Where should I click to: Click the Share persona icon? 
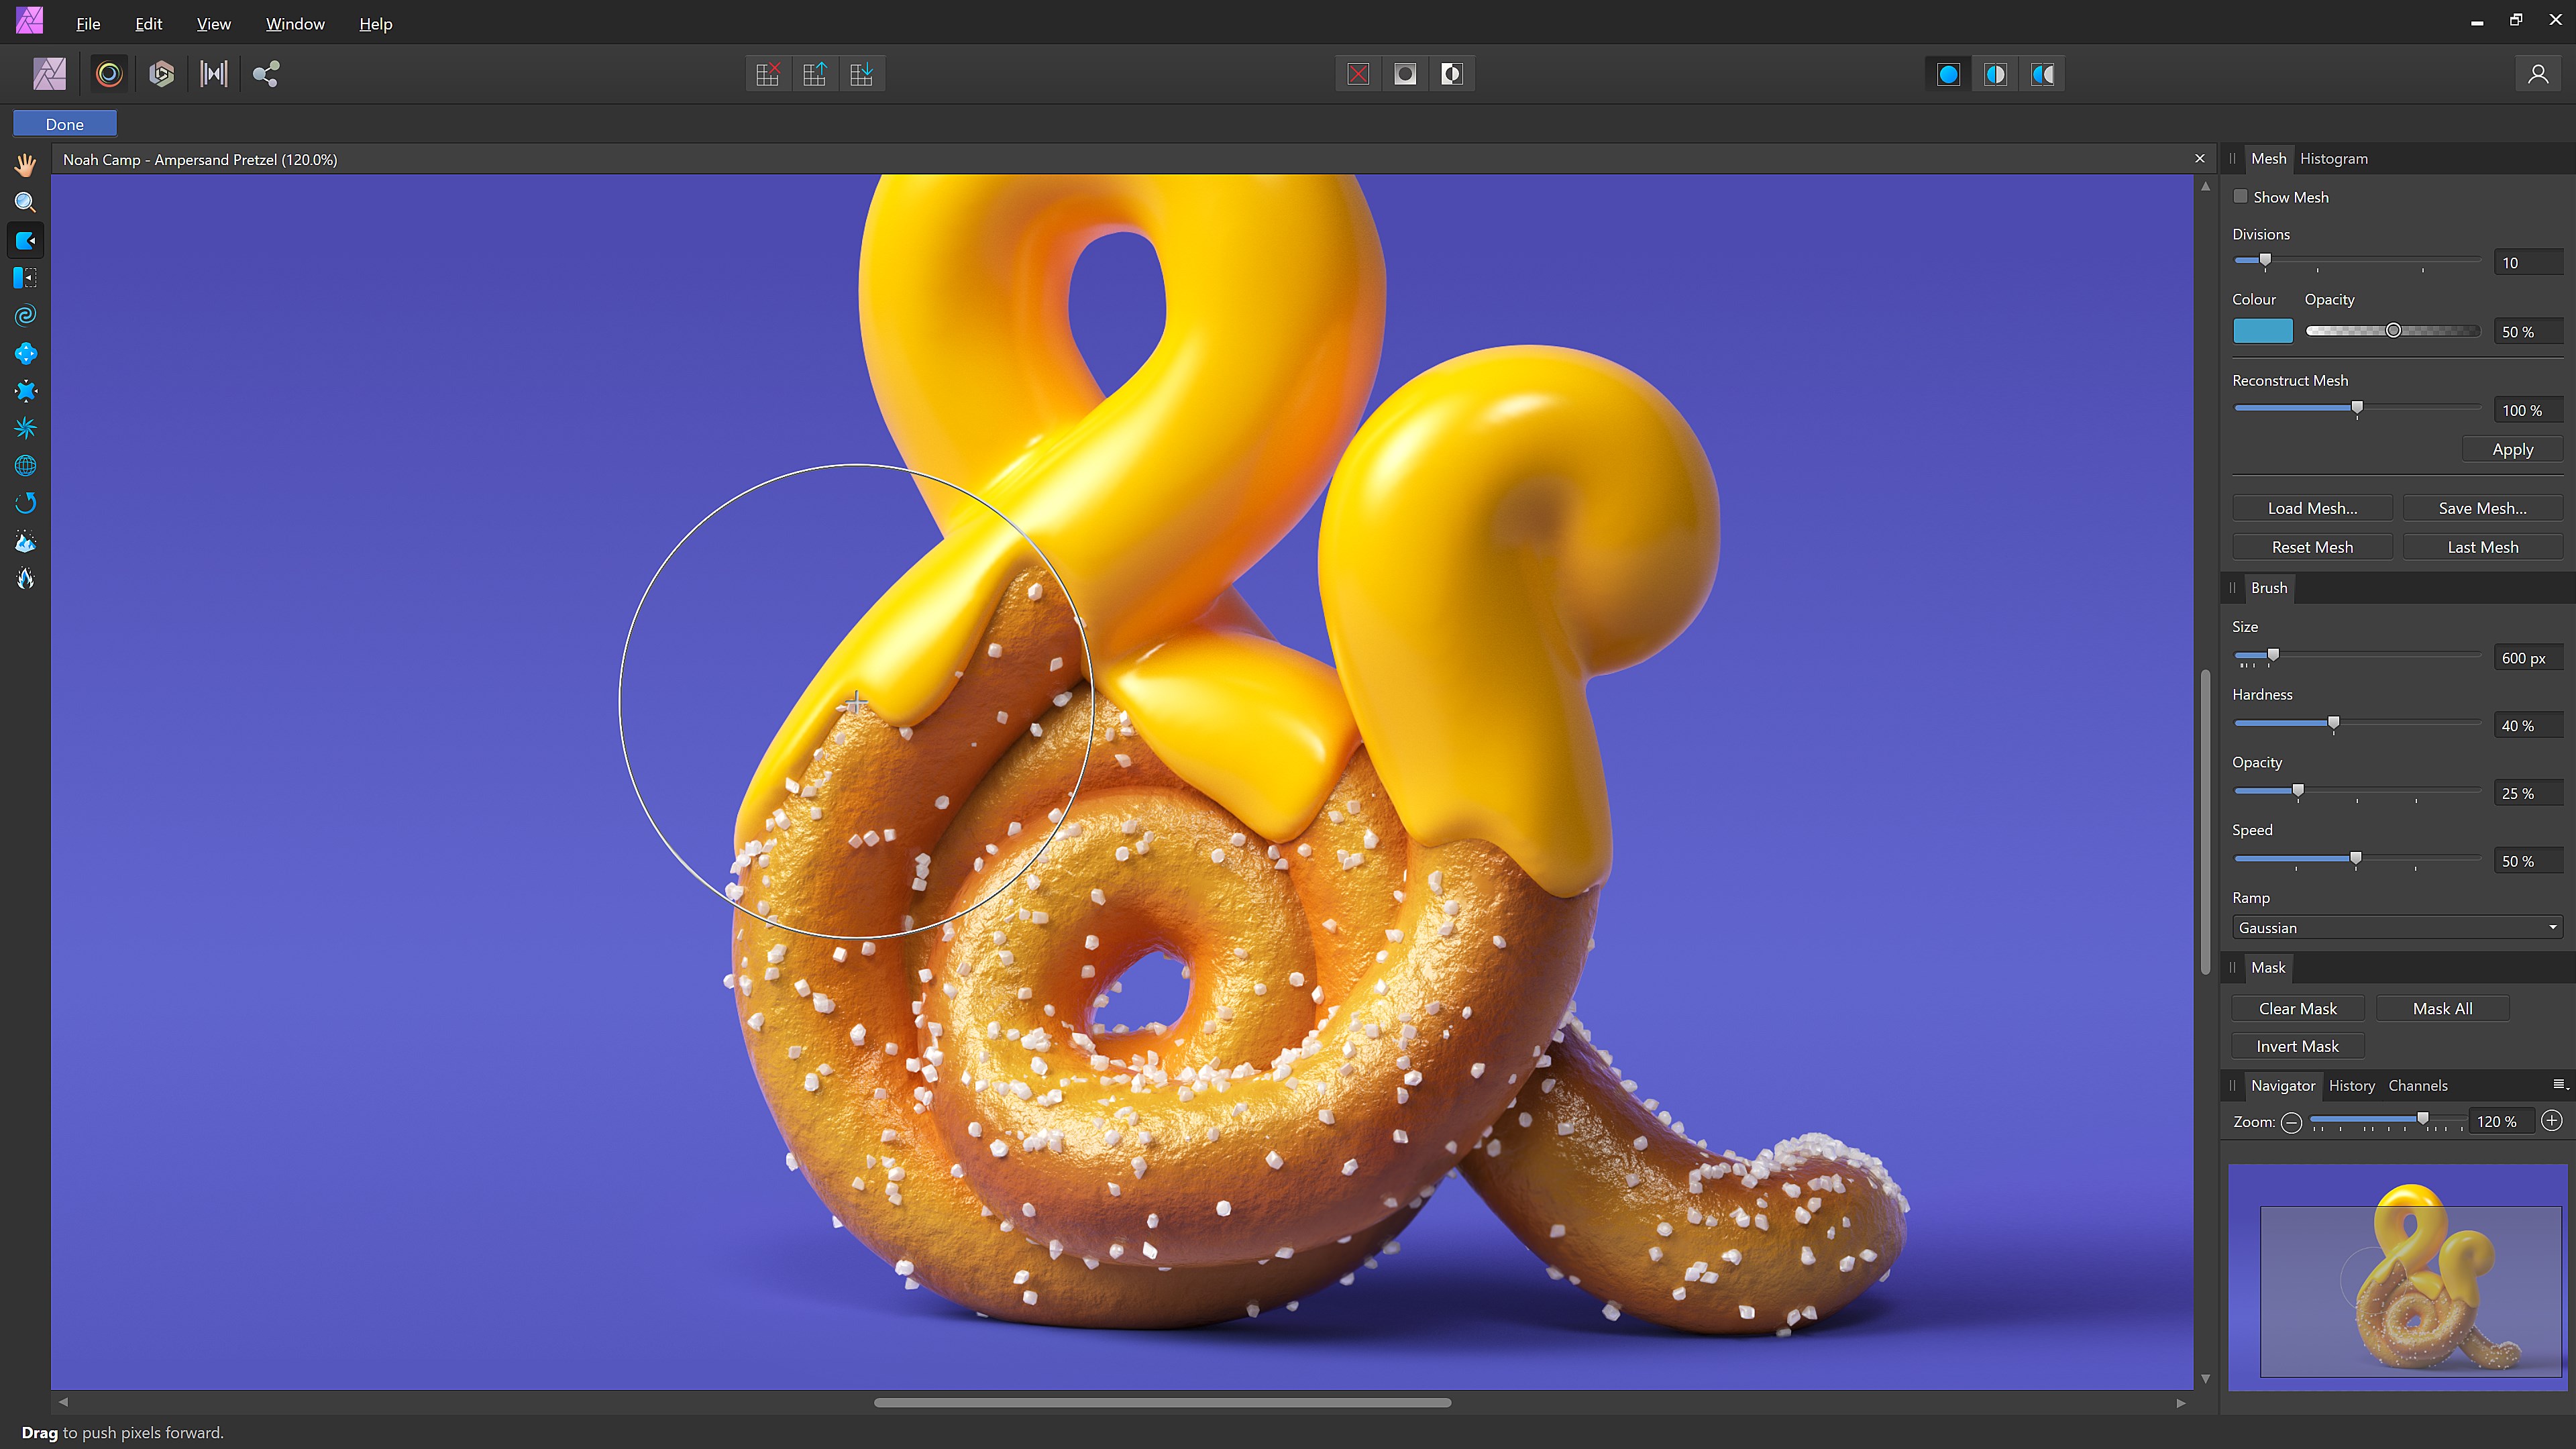pos(266,74)
